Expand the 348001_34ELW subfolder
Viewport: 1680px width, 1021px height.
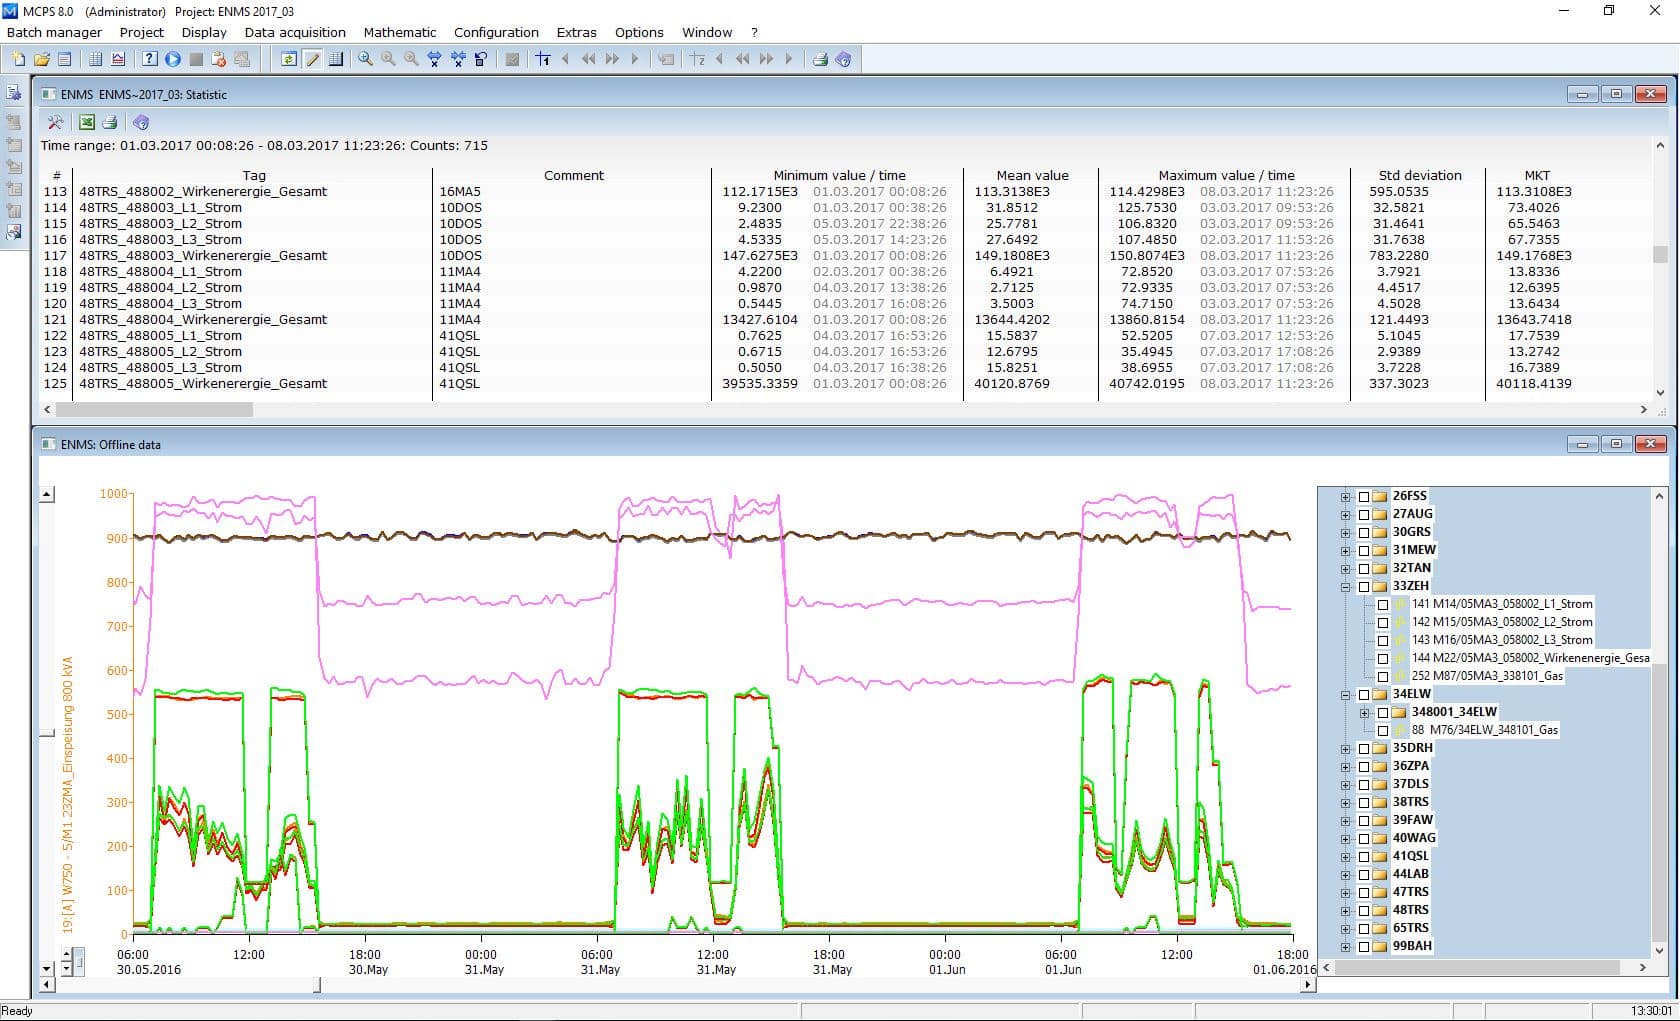1364,712
